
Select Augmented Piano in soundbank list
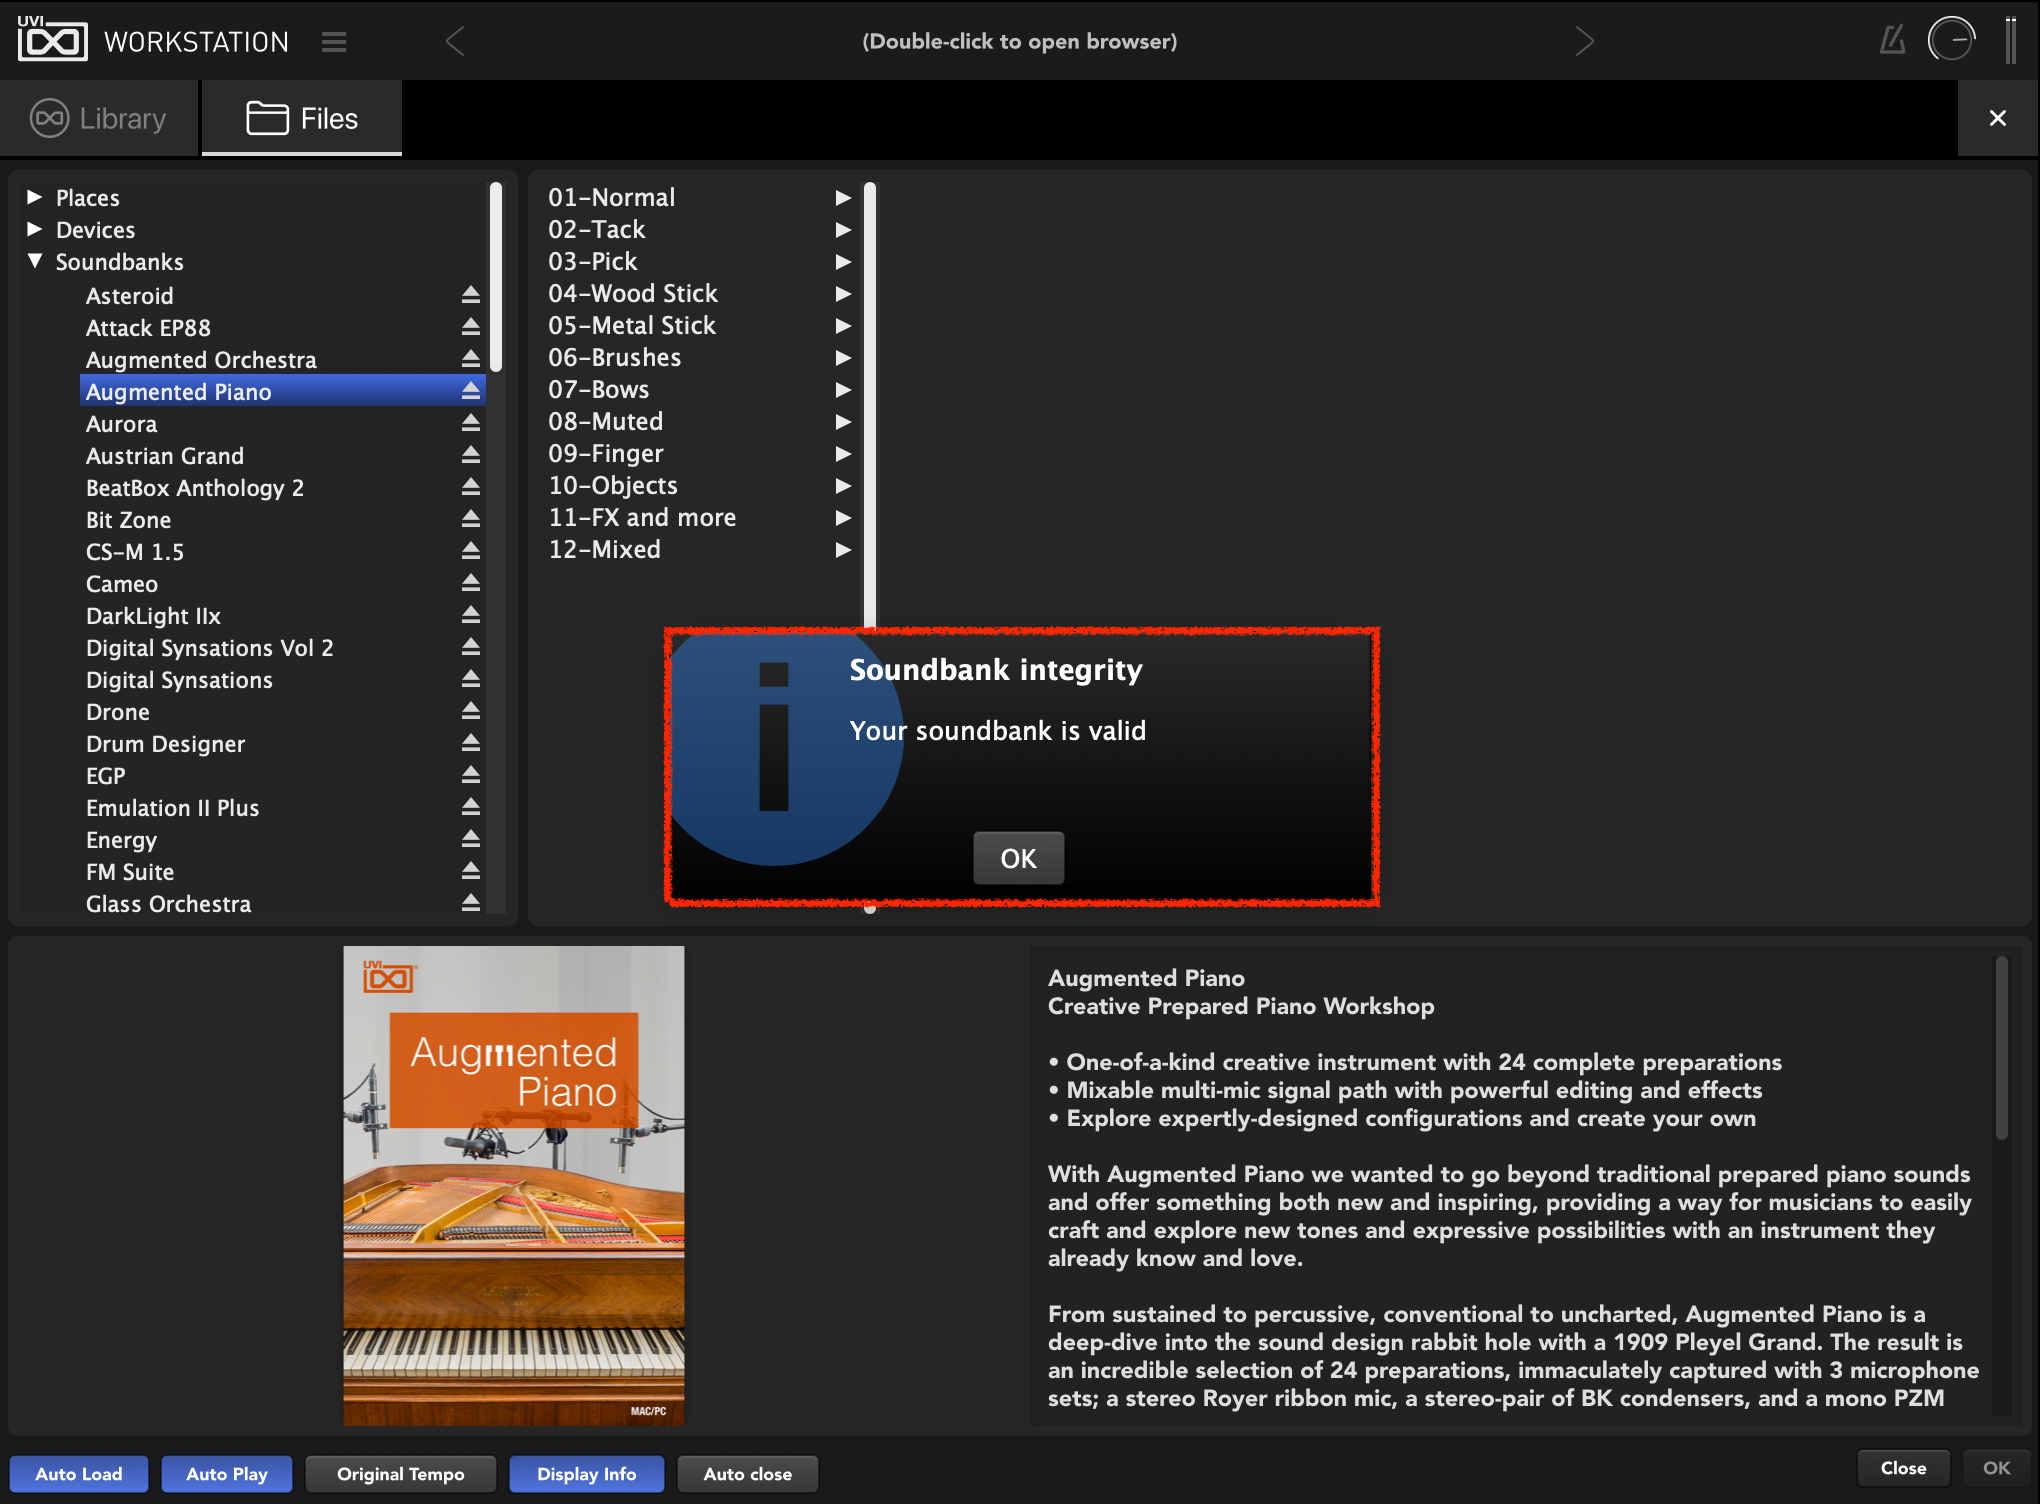click(281, 391)
